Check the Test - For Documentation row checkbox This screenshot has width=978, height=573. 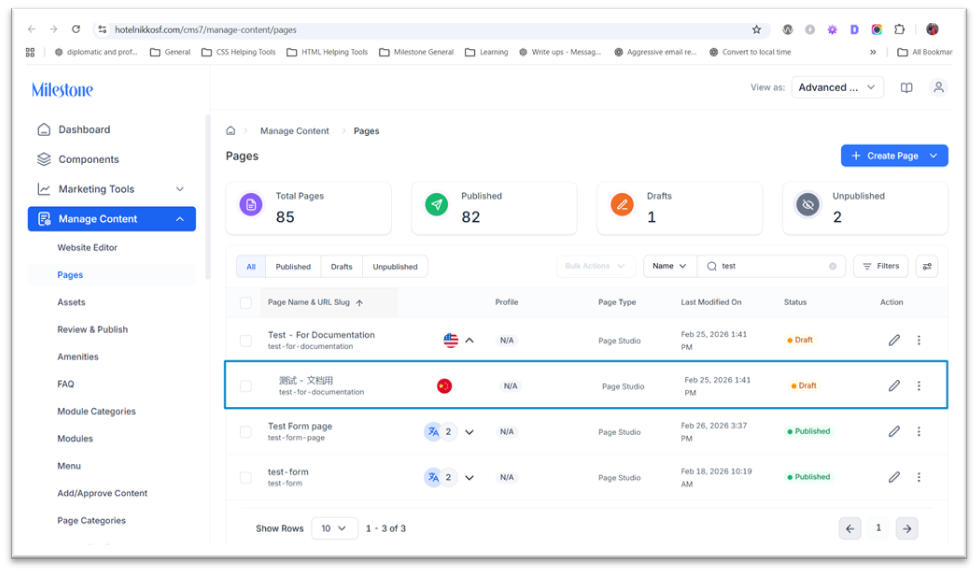pos(246,340)
